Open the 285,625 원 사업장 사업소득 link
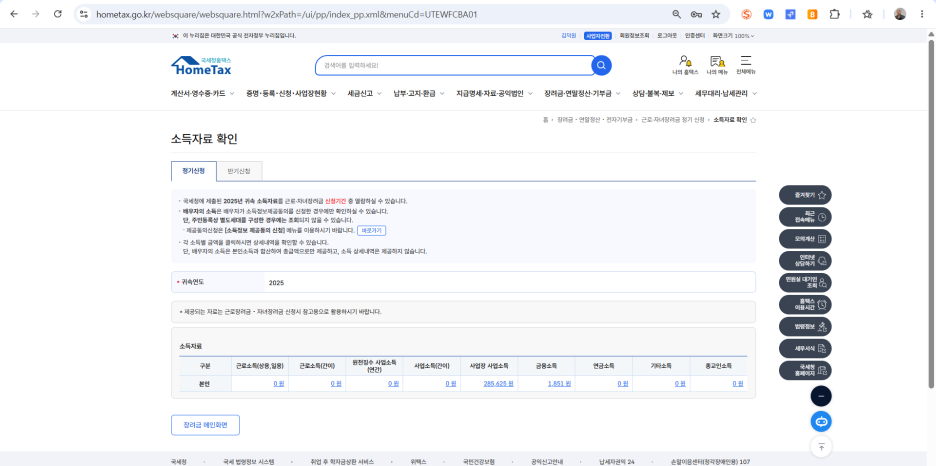The height and width of the screenshot is (466, 936). click(498, 384)
